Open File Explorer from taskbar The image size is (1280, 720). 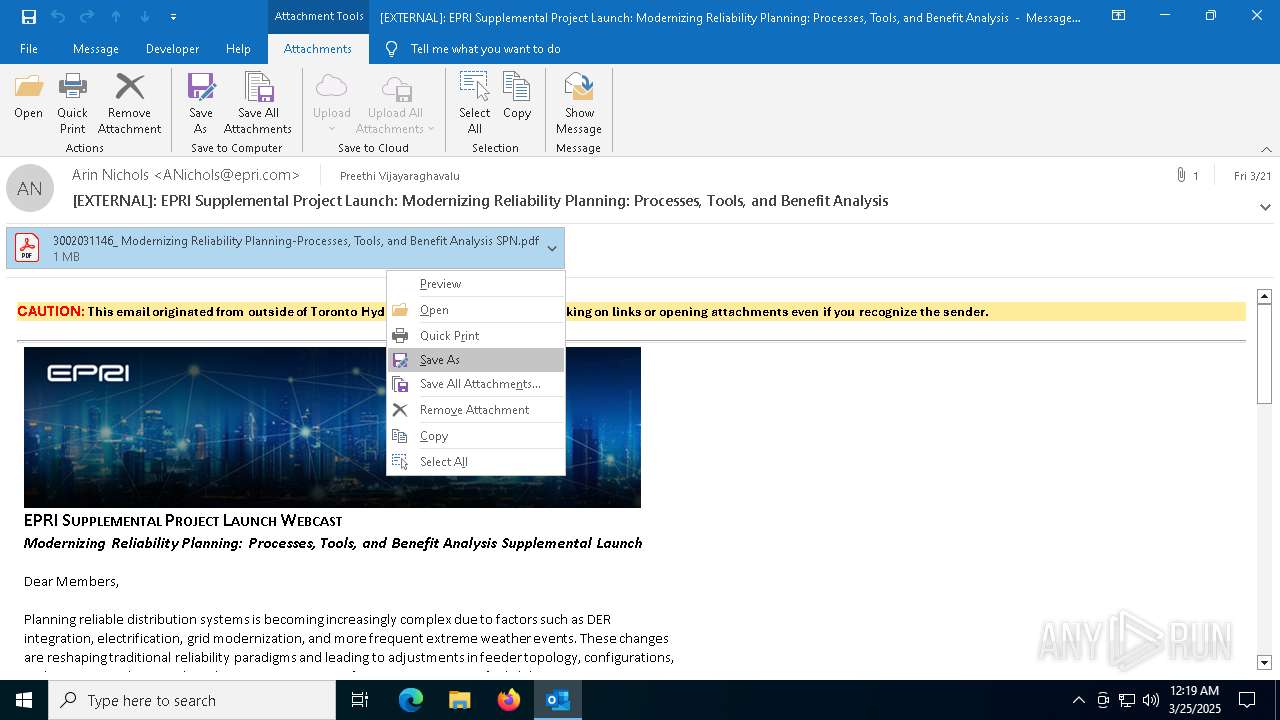pyautogui.click(x=459, y=700)
